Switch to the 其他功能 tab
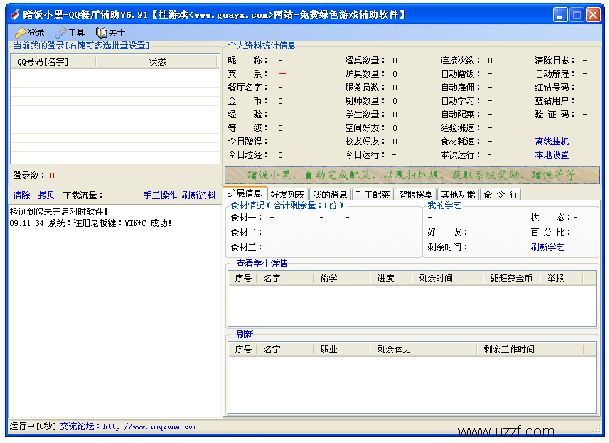 coord(458,195)
